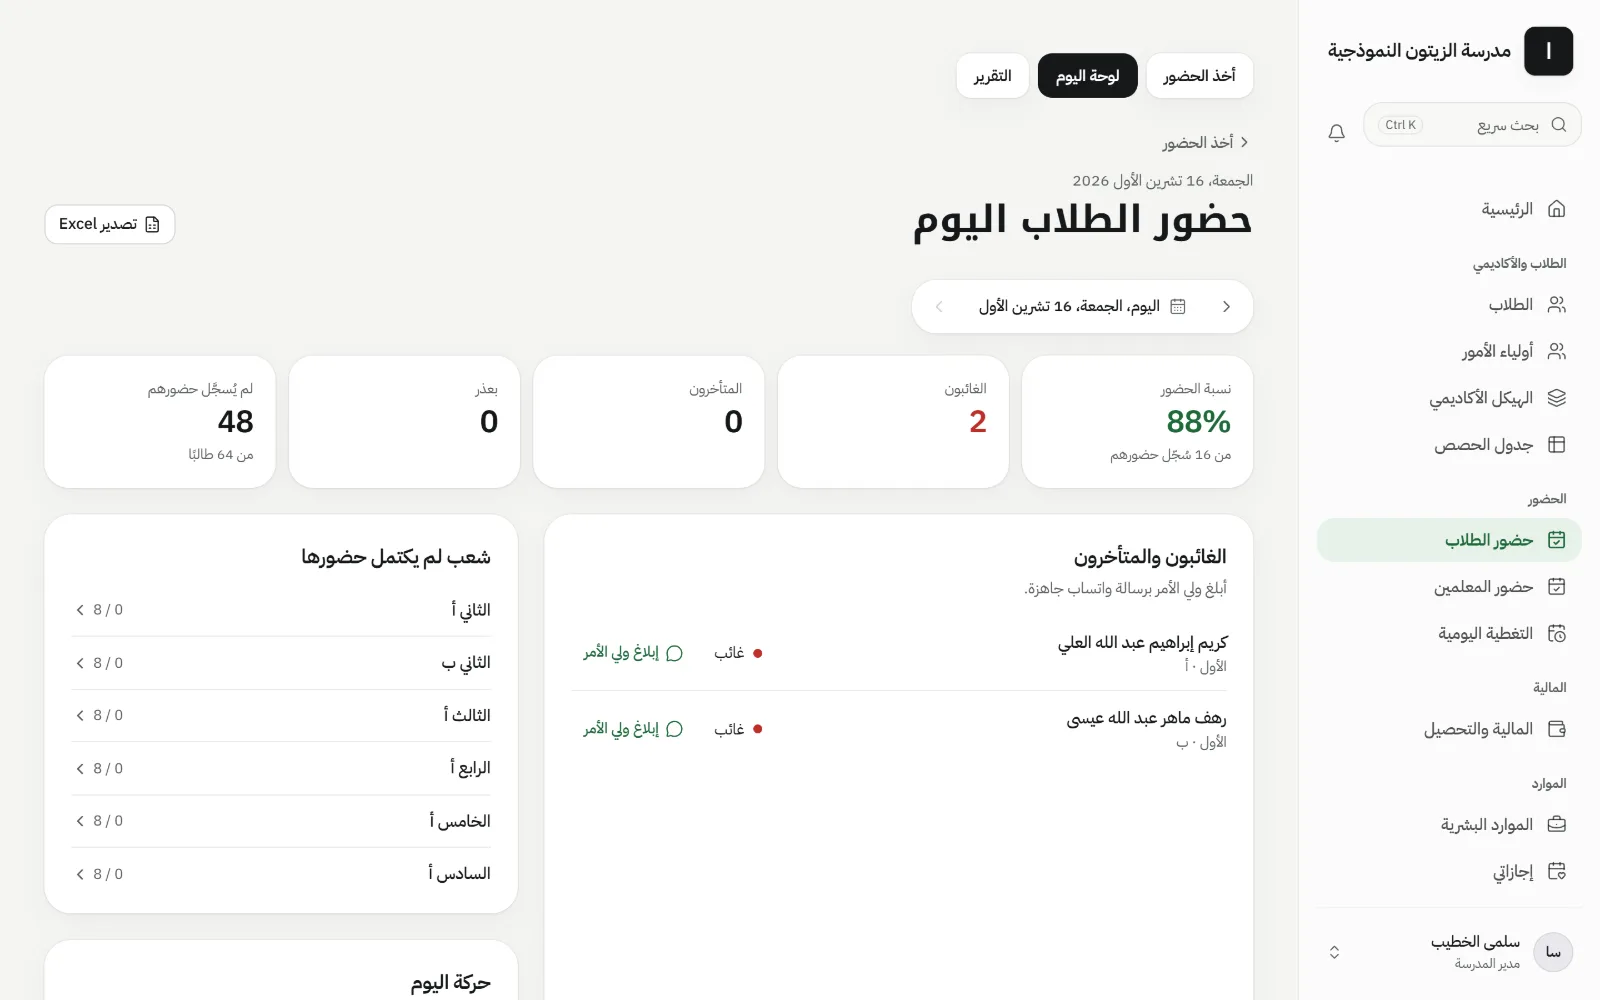Notify guardian of كريم إبراهيم عبد الله العلي
Image resolution: width=1600 pixels, height=1000 pixels.
click(633, 653)
